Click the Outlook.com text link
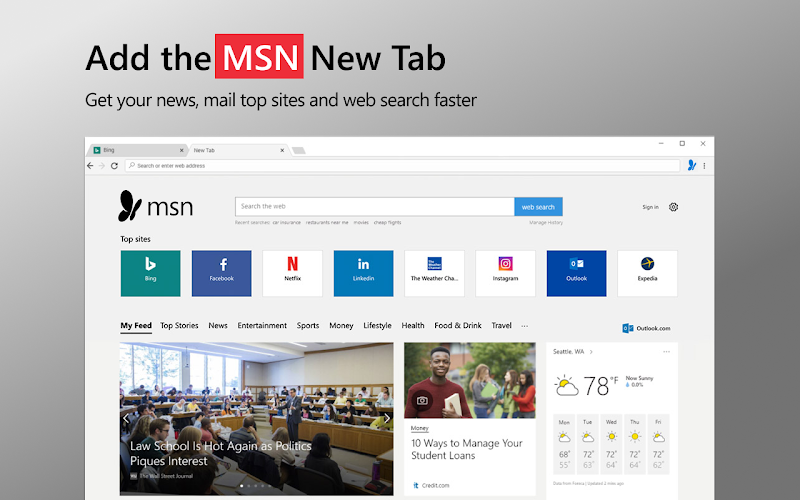 pos(654,329)
